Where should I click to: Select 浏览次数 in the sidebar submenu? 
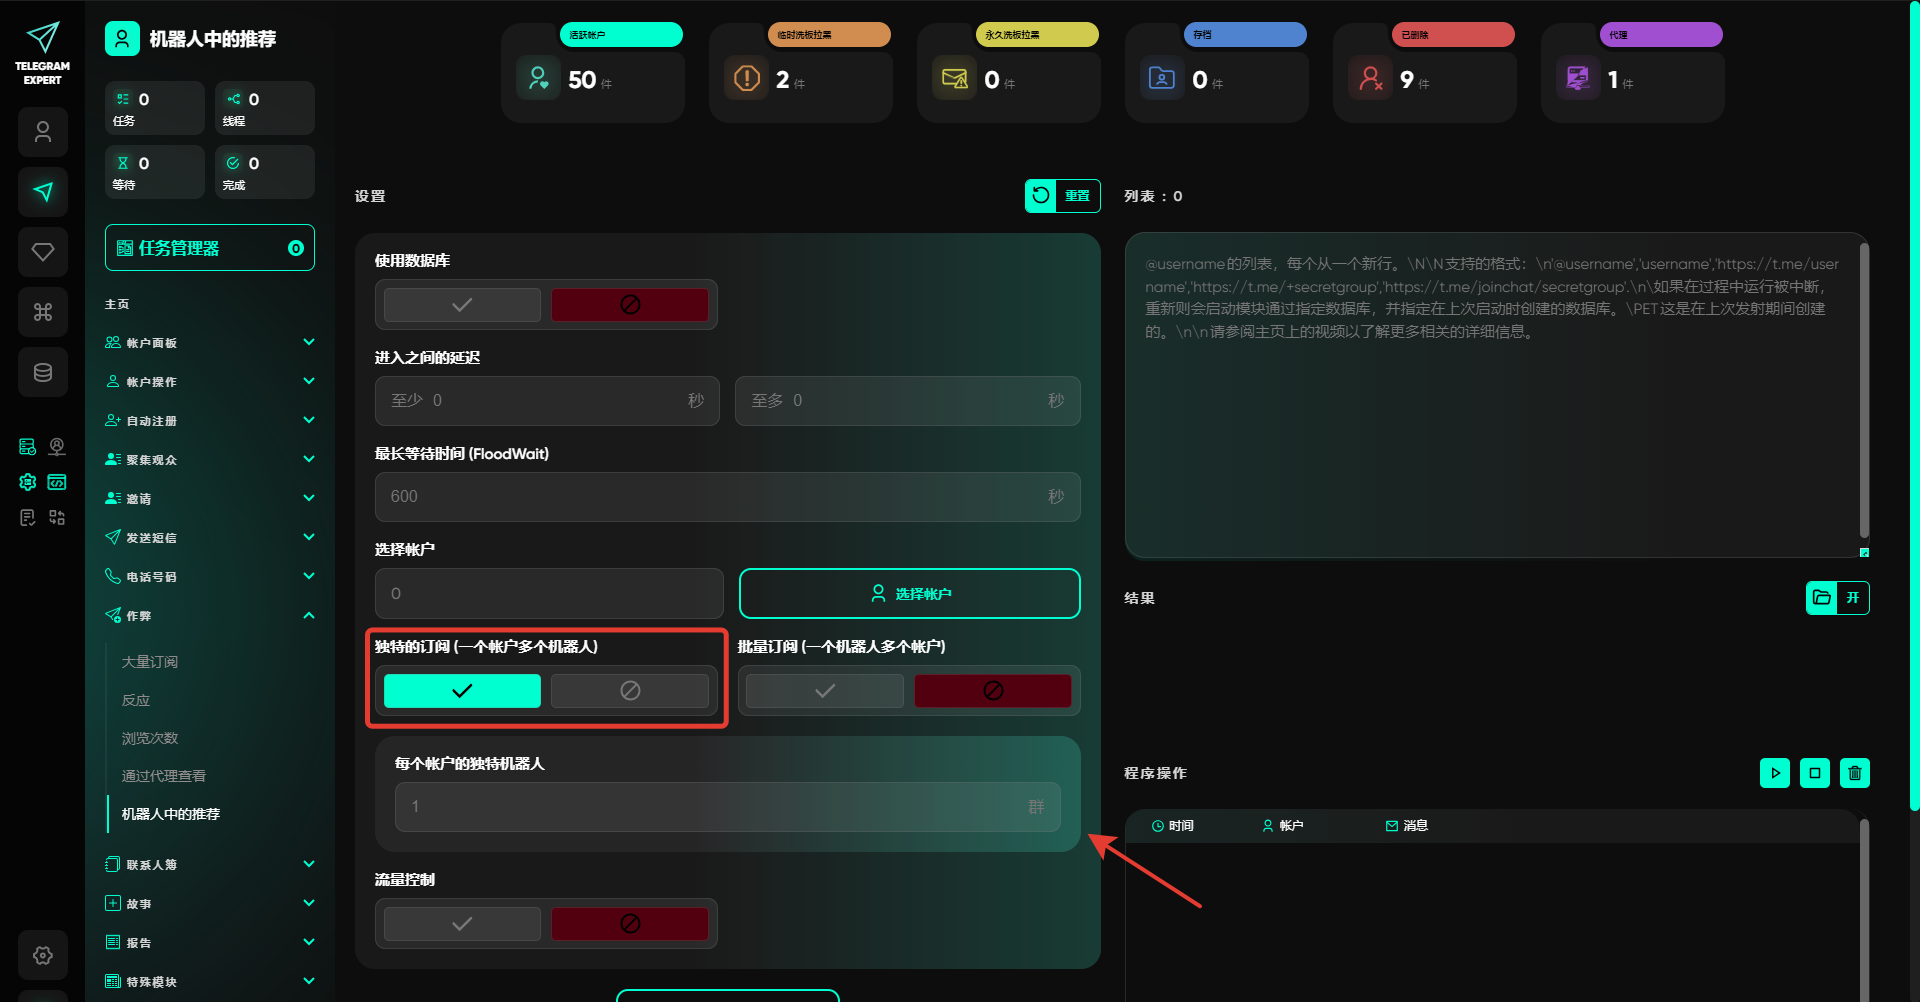click(x=150, y=738)
